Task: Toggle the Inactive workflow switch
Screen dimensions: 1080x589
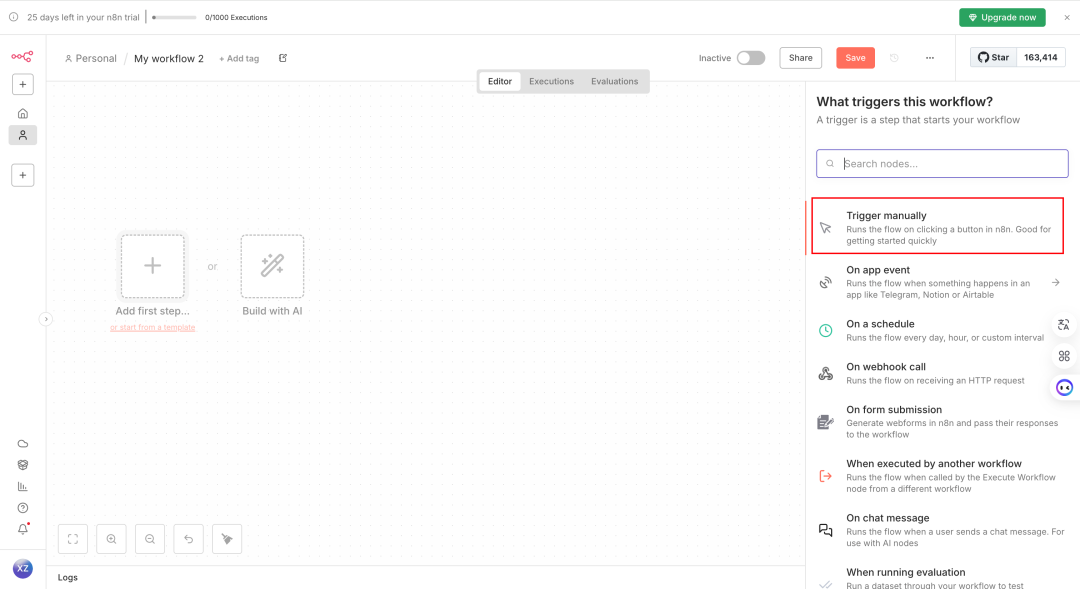Action: point(751,58)
